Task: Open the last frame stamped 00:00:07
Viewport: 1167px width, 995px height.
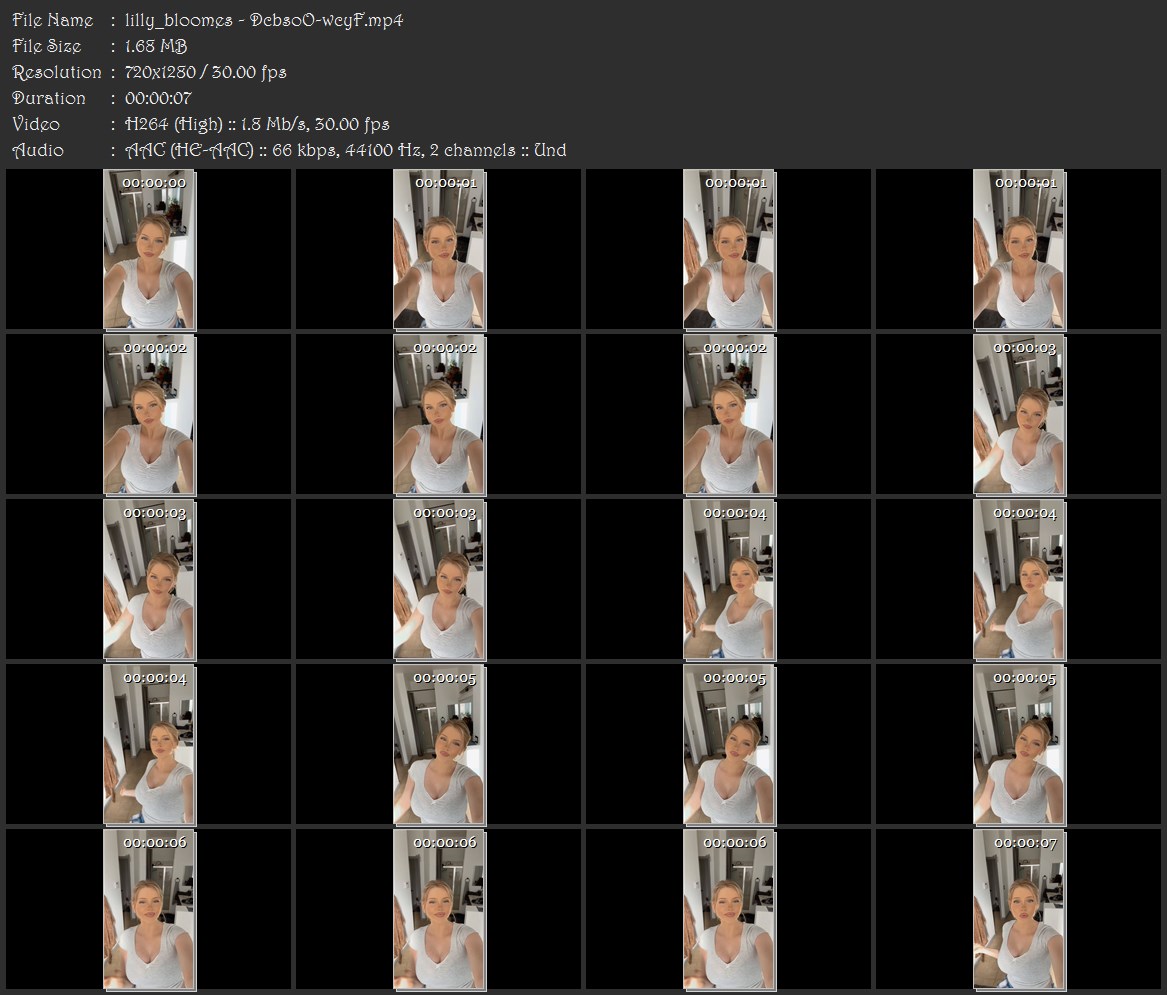Action: 1020,909
